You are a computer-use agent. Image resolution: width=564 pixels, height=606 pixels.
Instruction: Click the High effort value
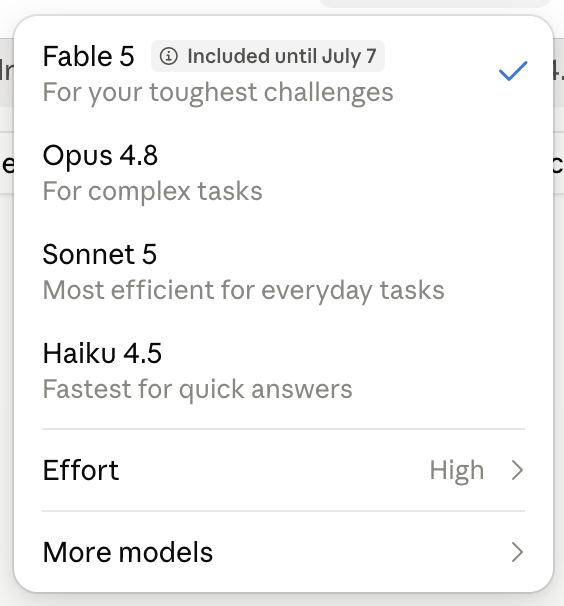(x=457, y=471)
